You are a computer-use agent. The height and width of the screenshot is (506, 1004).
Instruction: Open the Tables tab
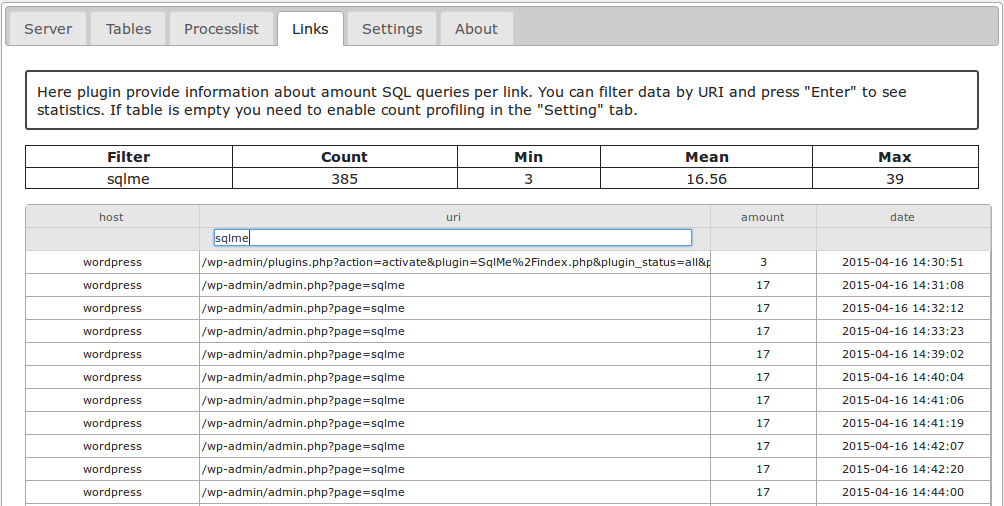129,29
